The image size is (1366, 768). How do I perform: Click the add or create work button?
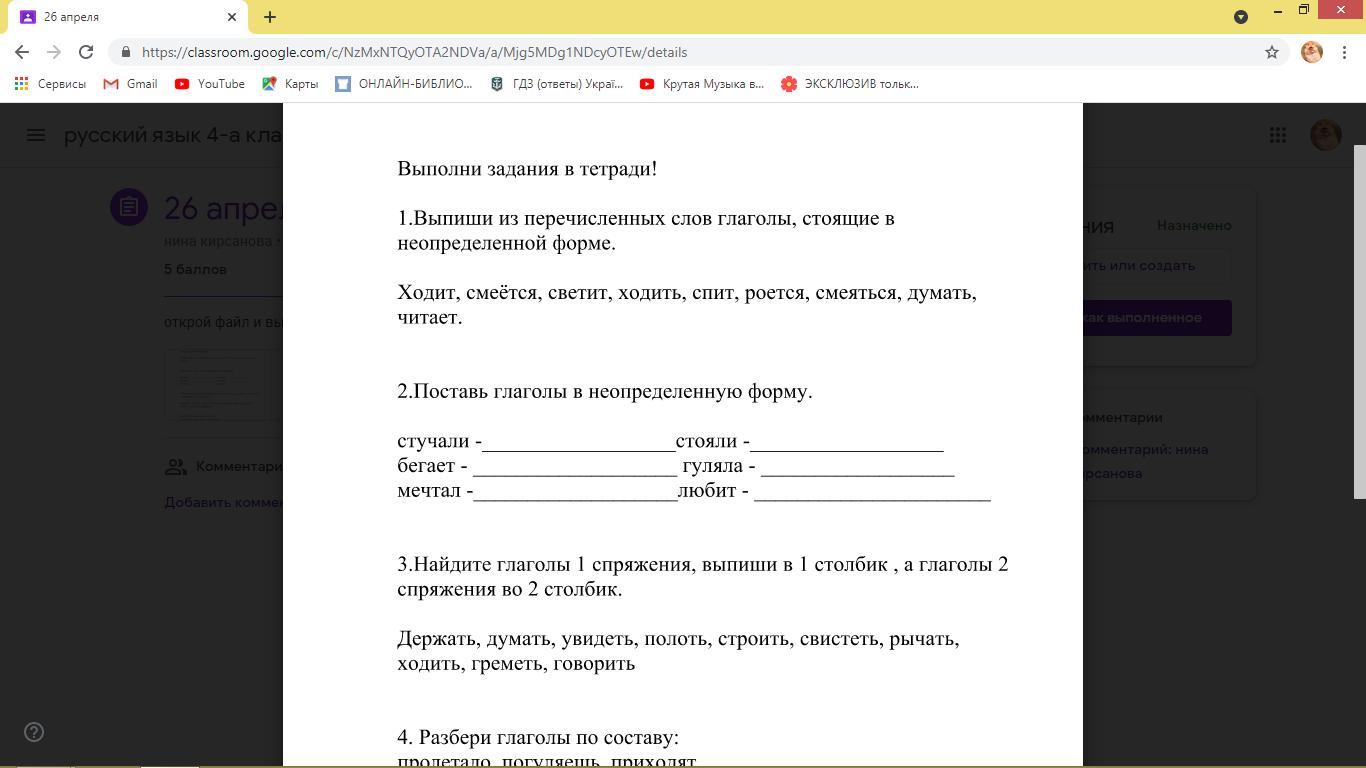pos(1156,266)
